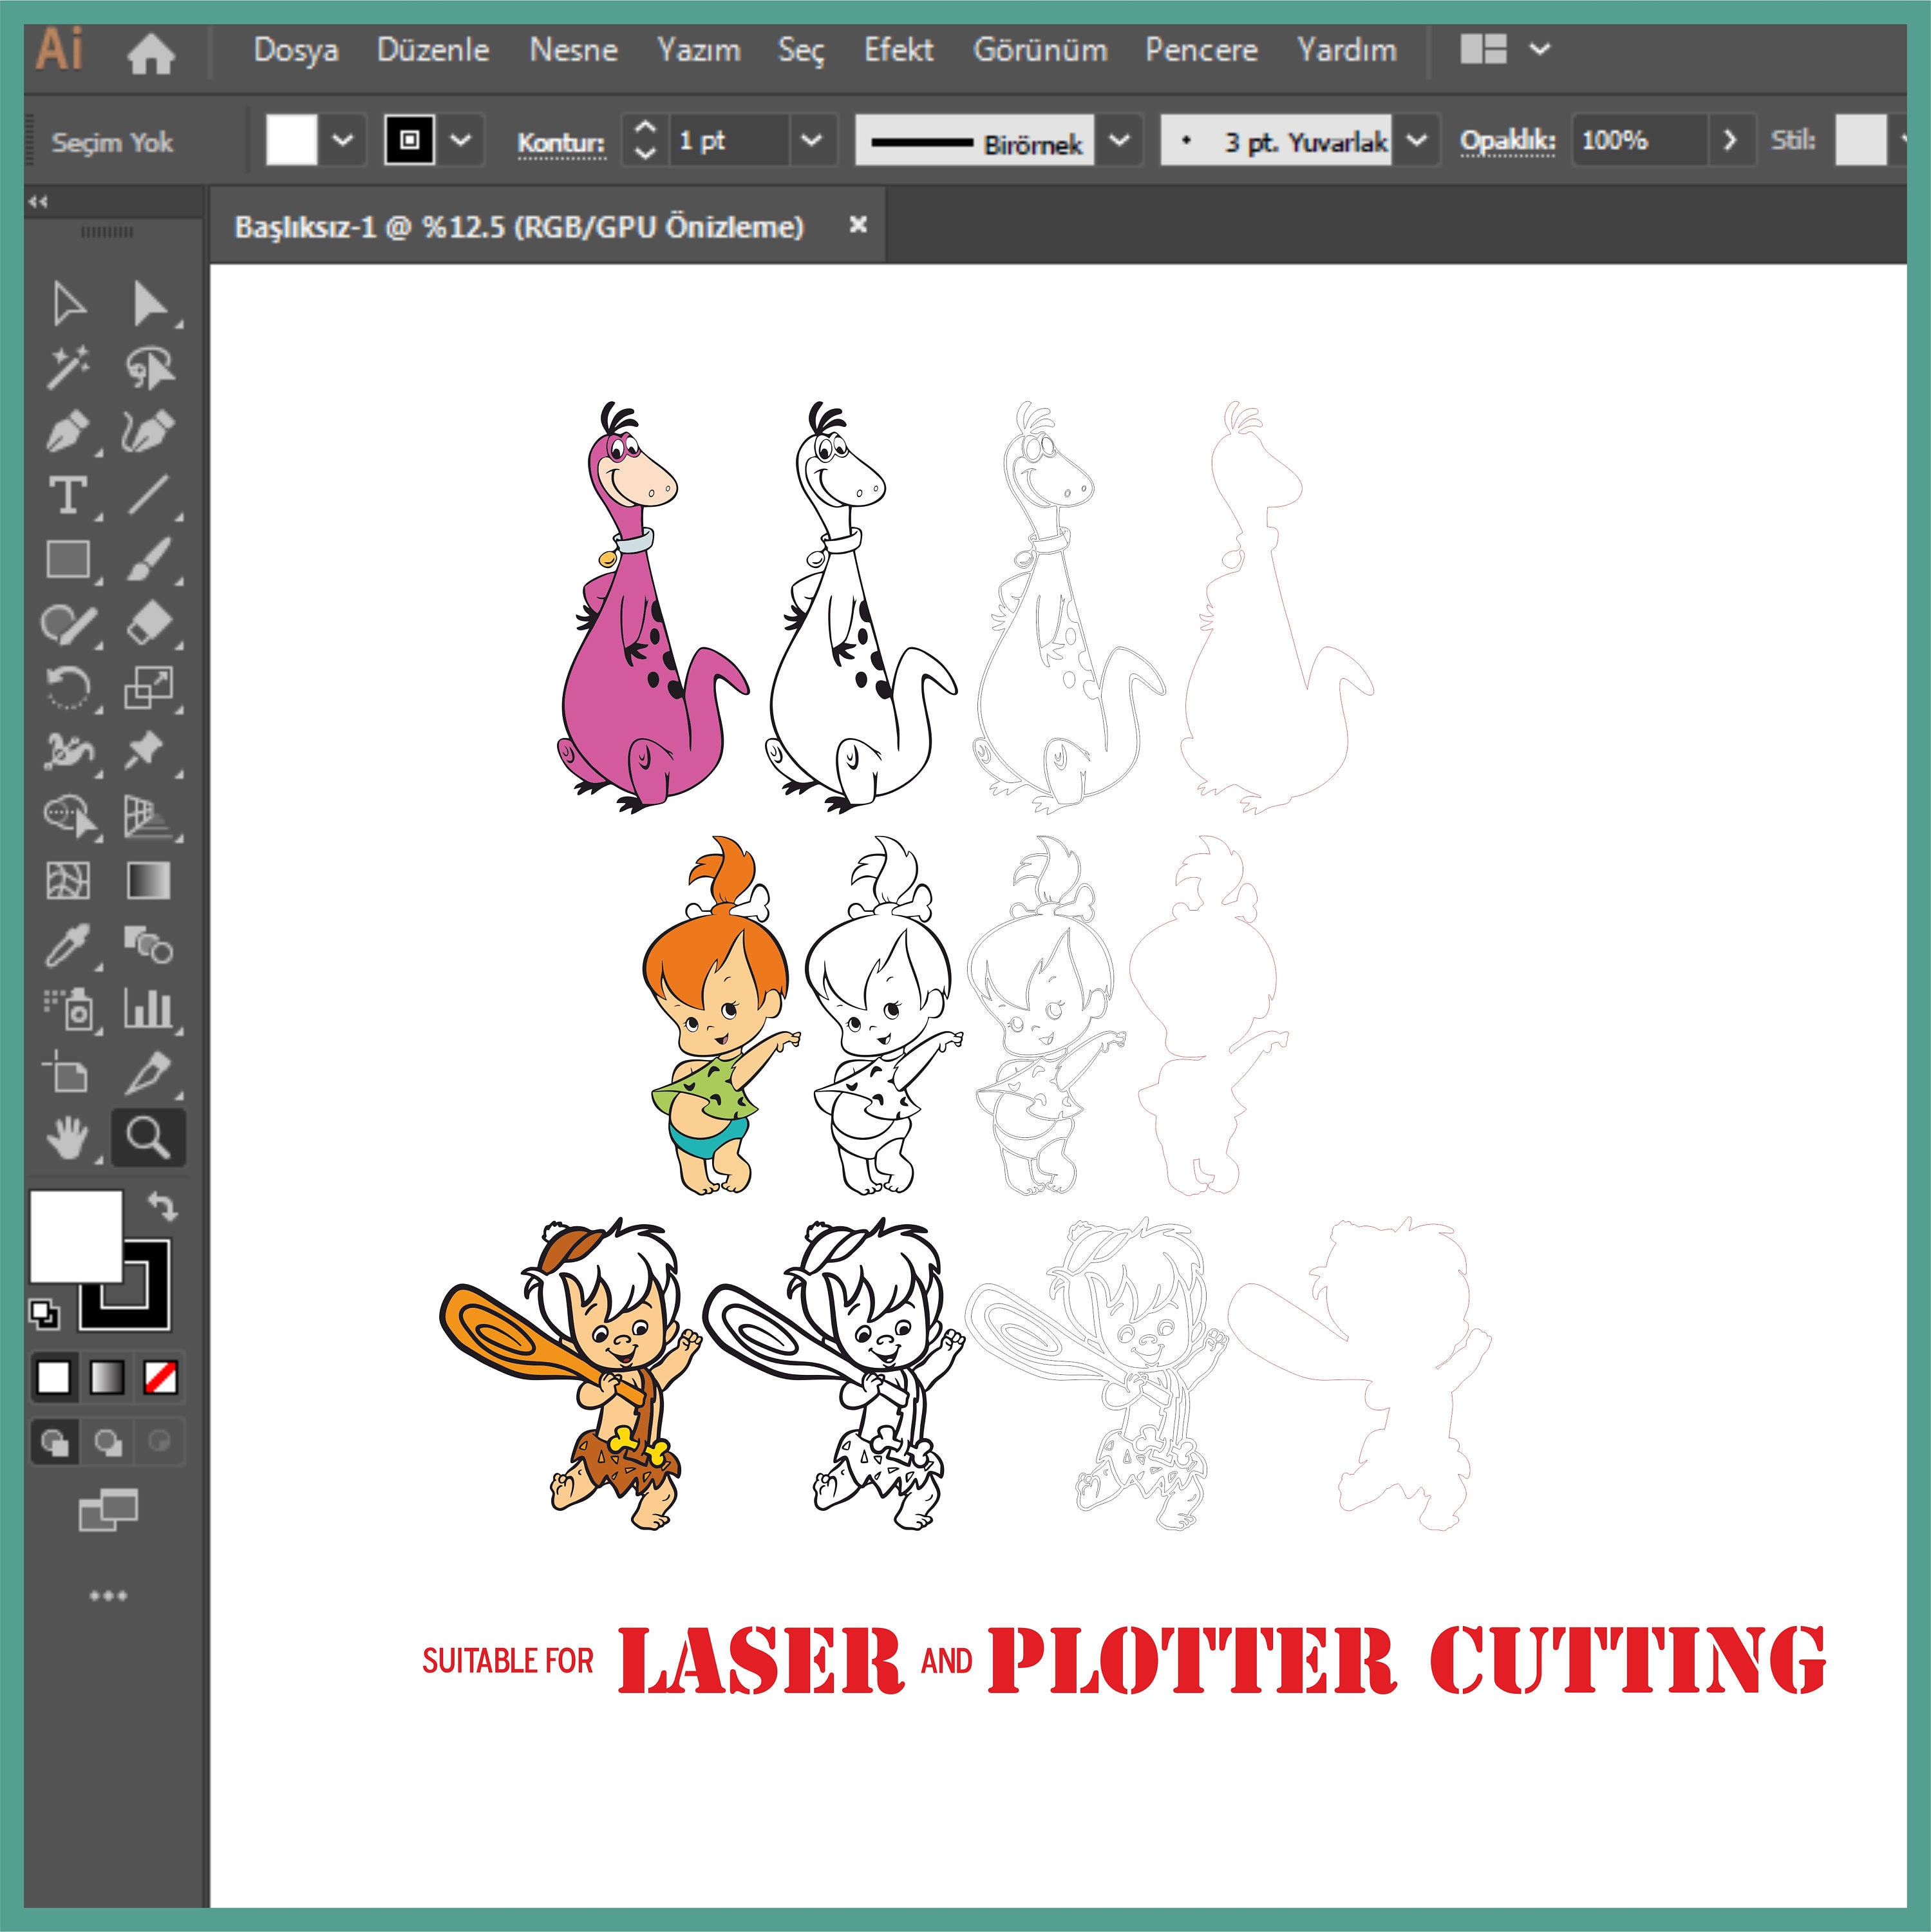Open the Pencere menu
This screenshot has width=1931, height=1932.
click(1204, 49)
